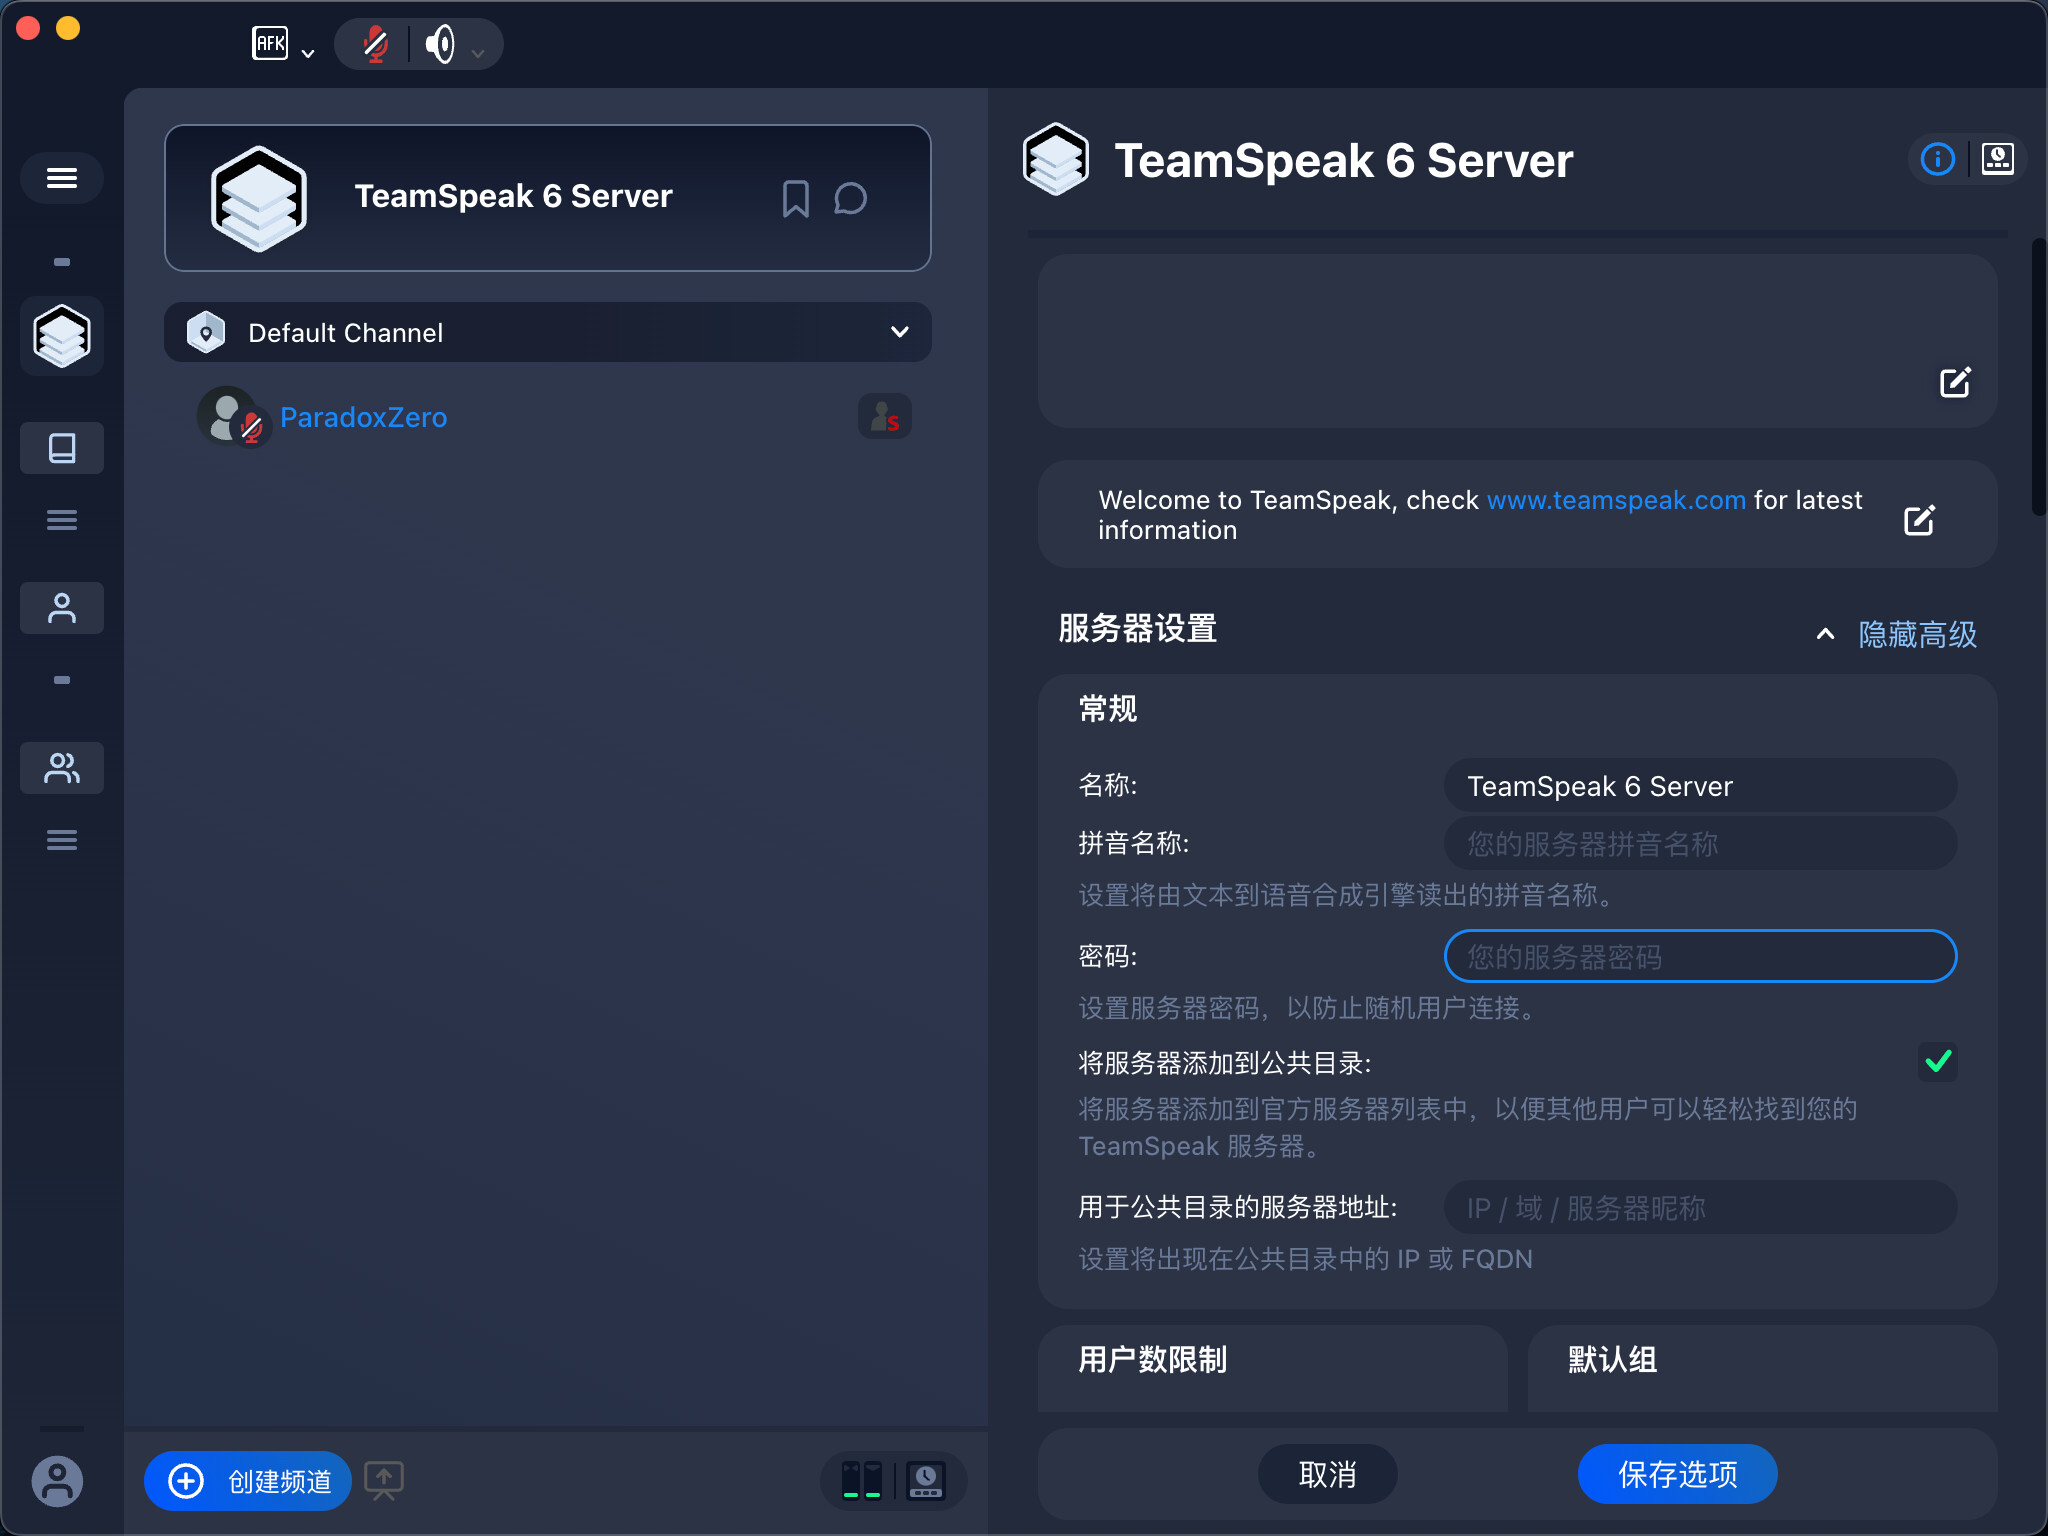Expand the AFK status dropdown arrow
Viewport: 2048px width, 1536px height.
pyautogui.click(x=308, y=53)
